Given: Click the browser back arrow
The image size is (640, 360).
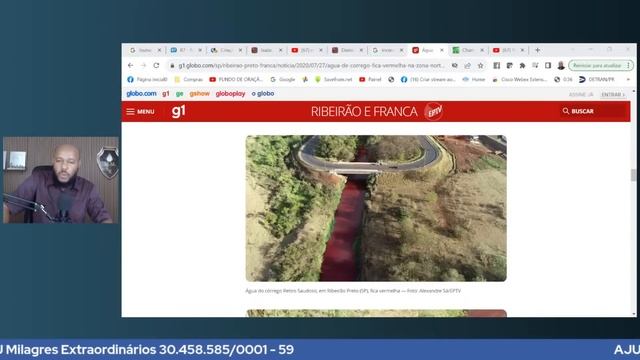Looking at the screenshot, I should (130, 65).
